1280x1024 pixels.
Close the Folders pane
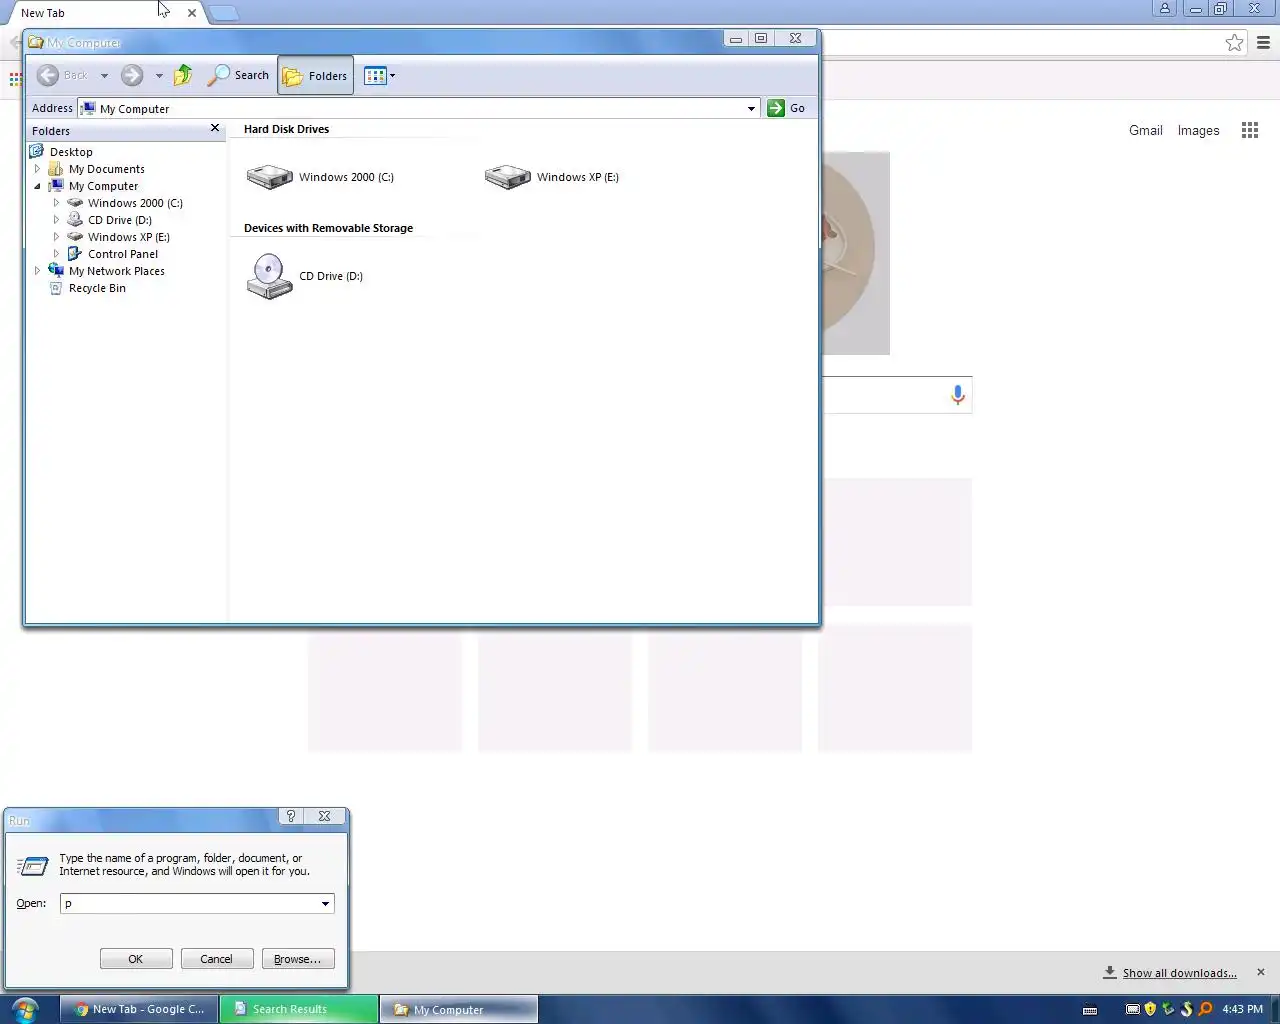214,128
